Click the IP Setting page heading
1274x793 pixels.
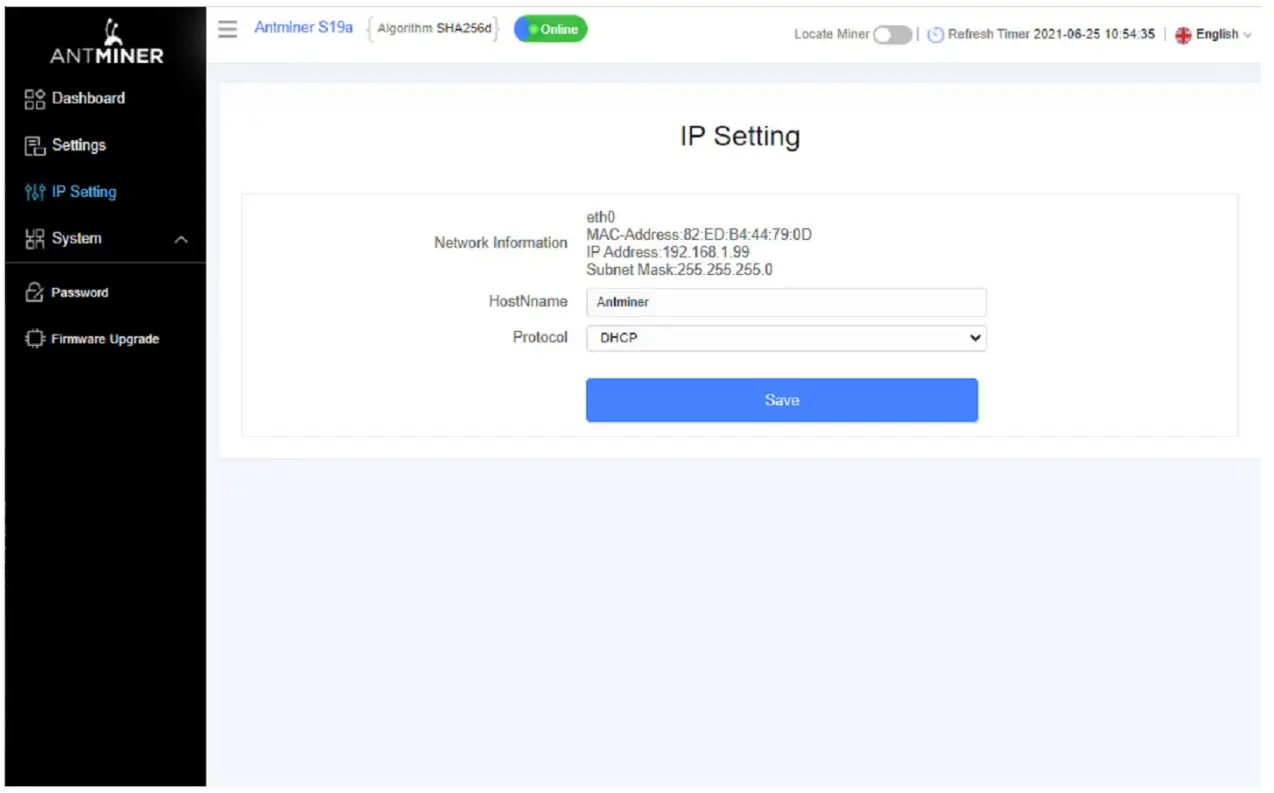click(x=740, y=136)
